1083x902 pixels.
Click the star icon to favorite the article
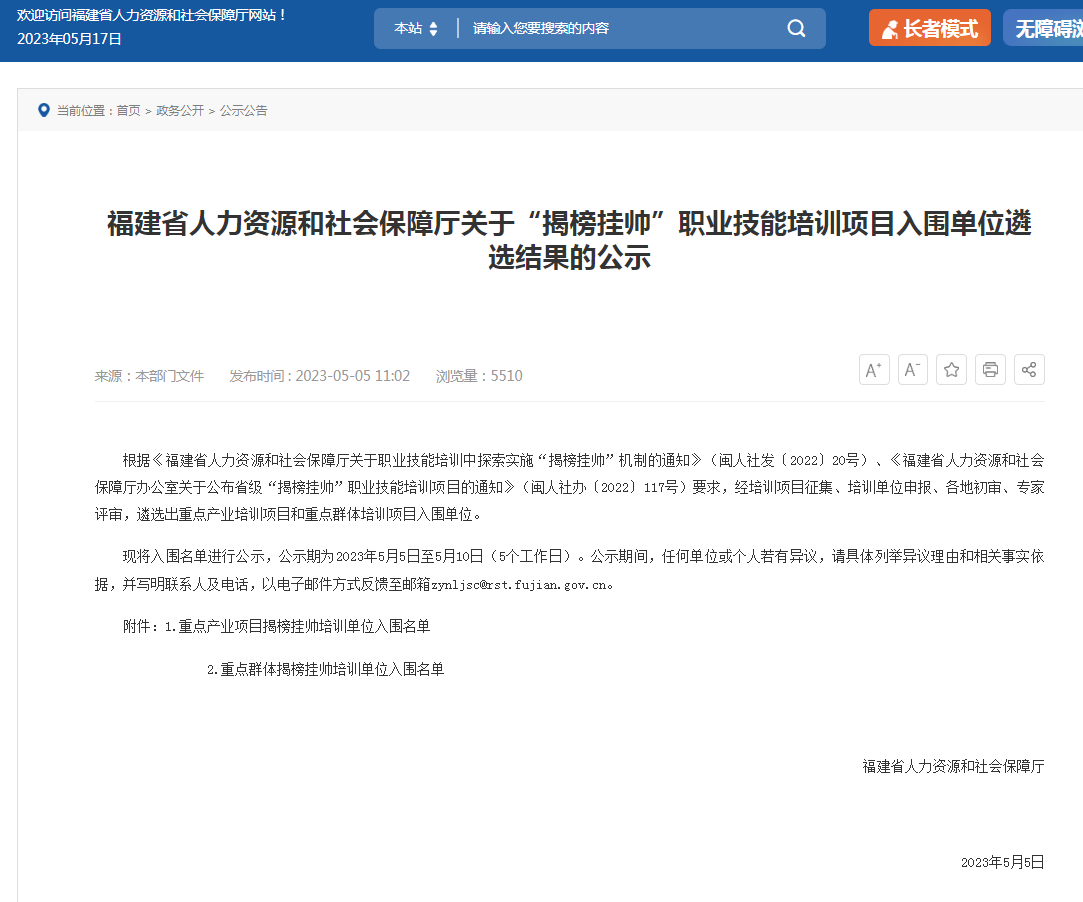point(951,369)
